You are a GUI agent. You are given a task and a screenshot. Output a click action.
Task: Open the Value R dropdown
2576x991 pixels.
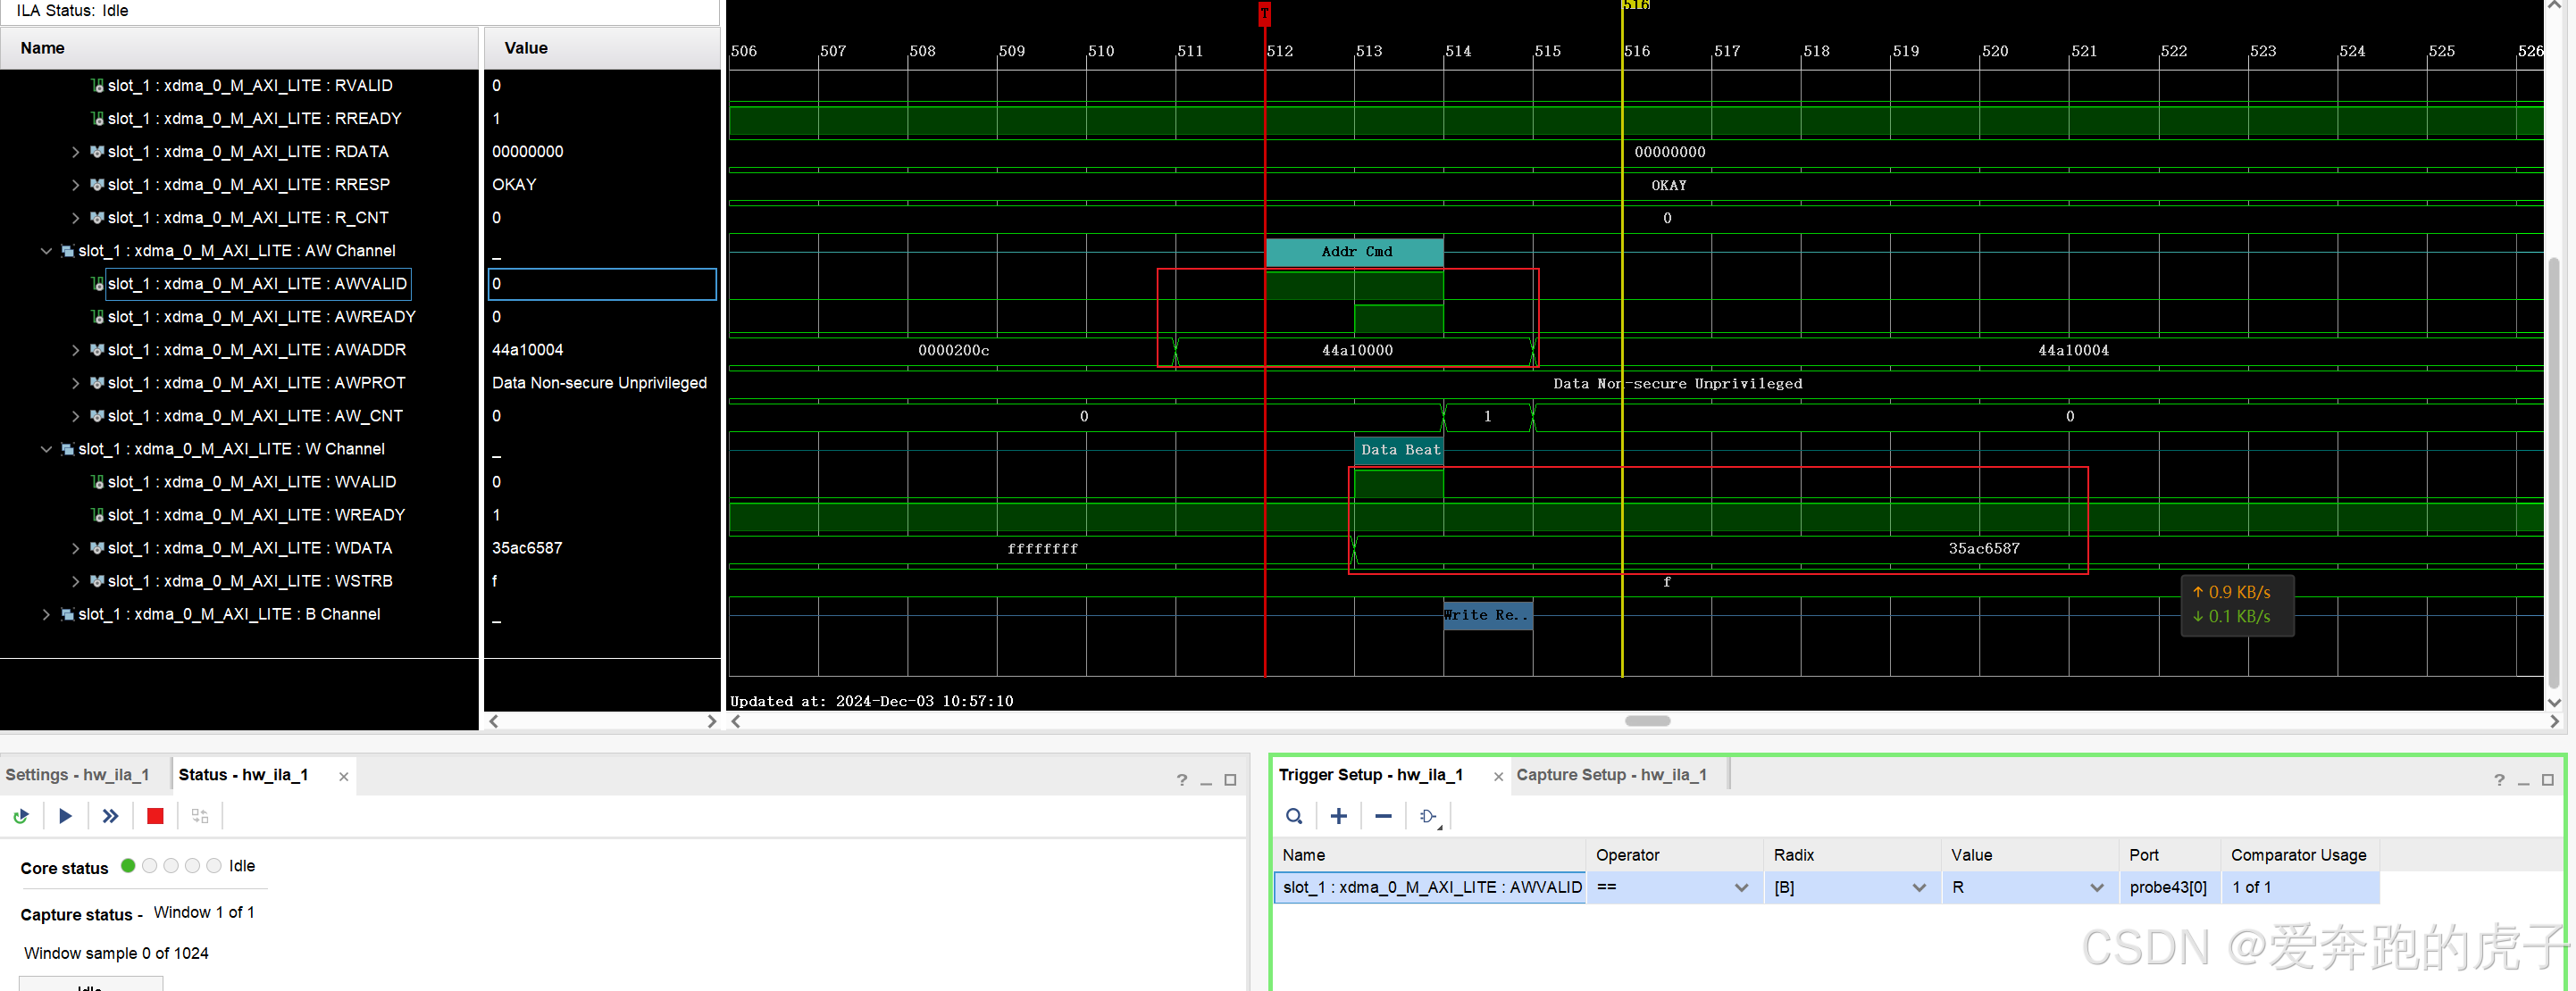coord(2096,887)
